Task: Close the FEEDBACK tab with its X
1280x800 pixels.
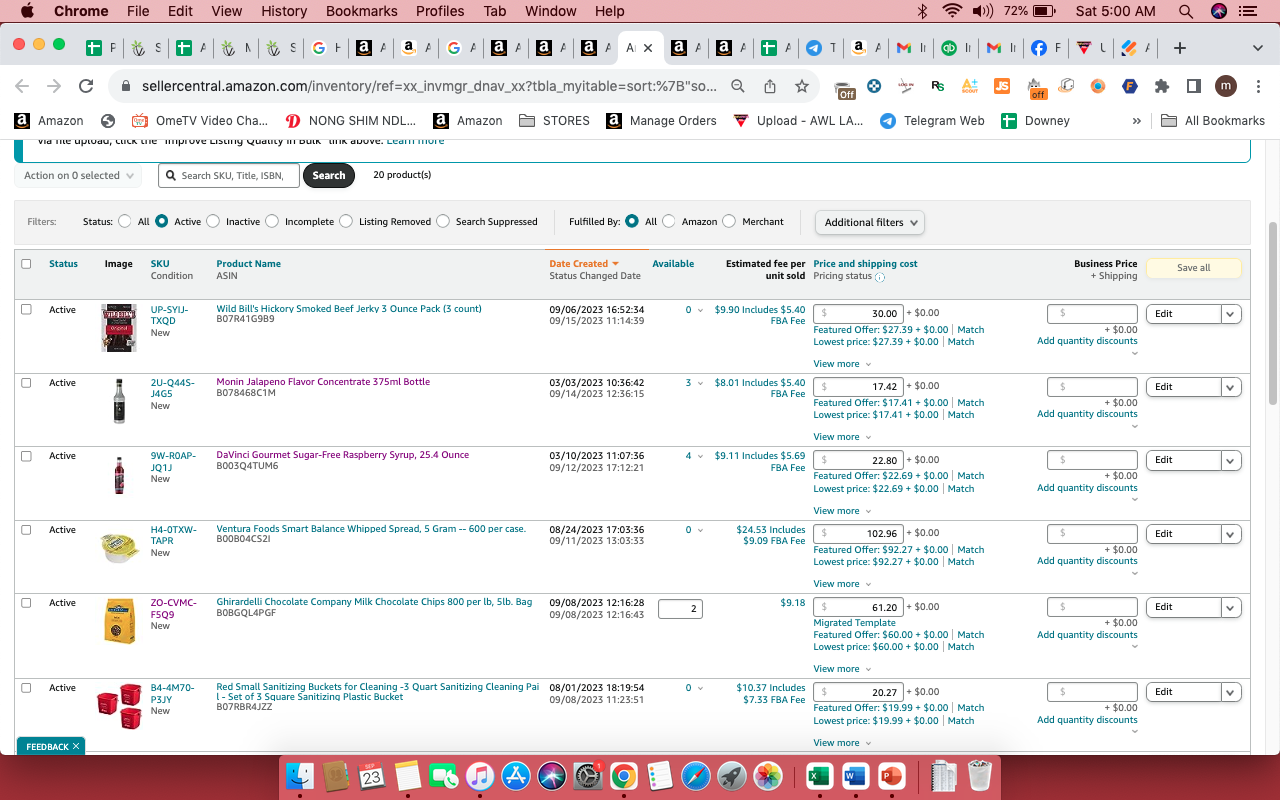Action: 76,746
